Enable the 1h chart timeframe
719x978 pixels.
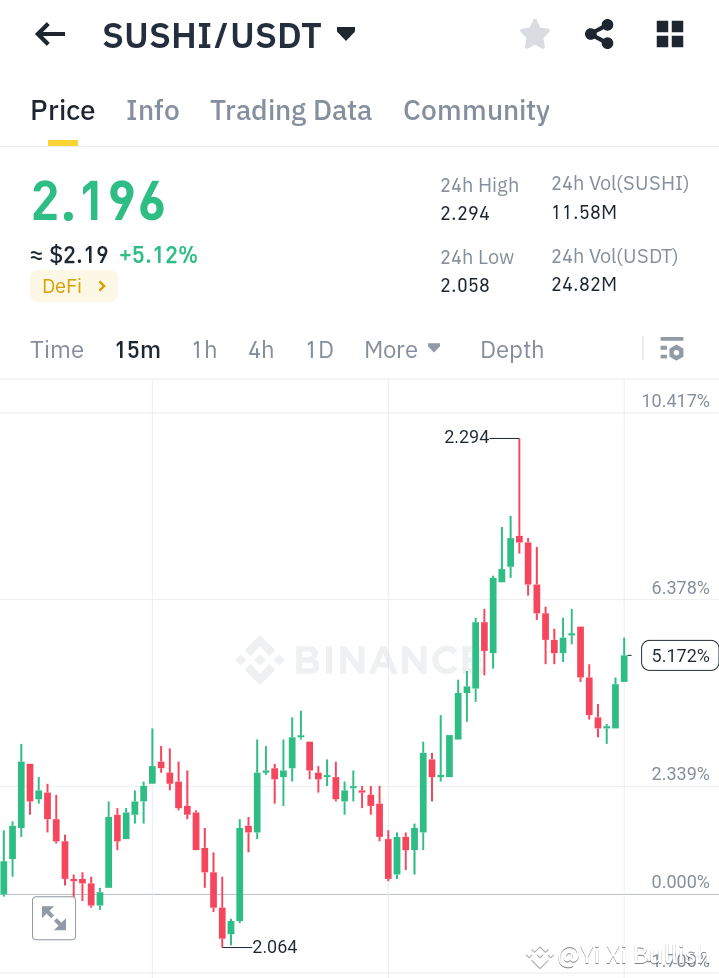tap(204, 349)
